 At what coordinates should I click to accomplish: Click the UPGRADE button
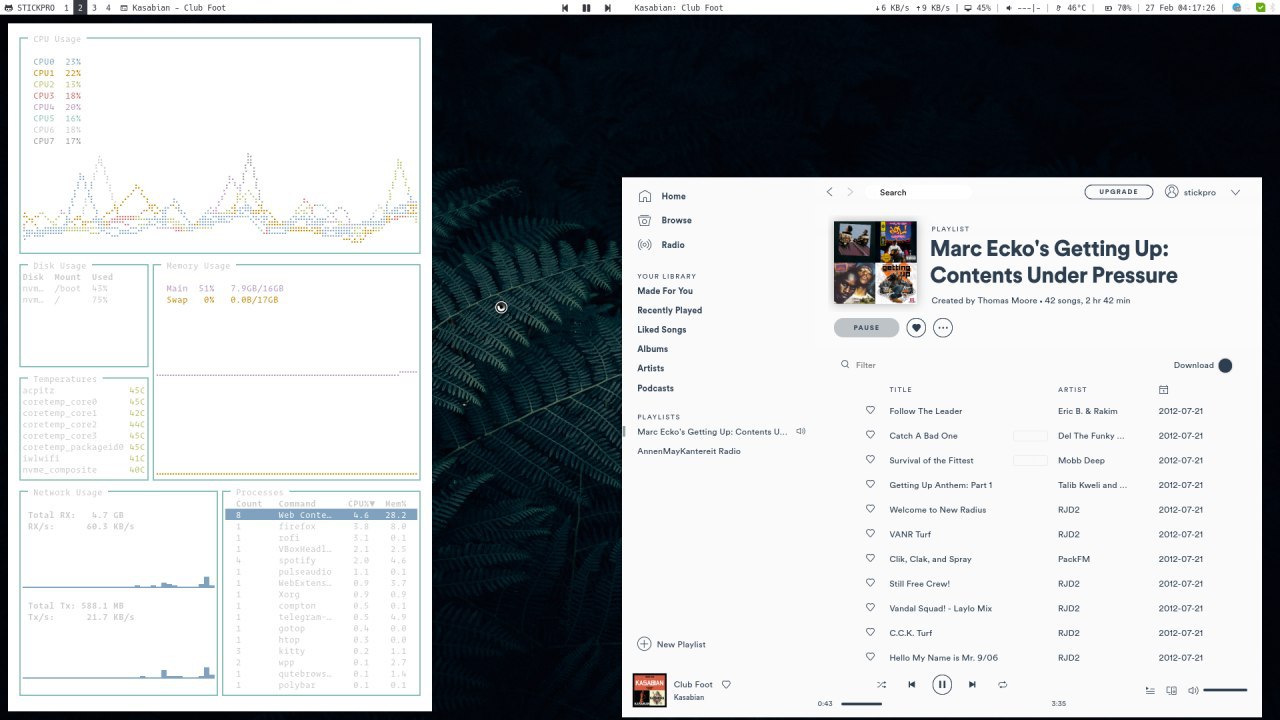pos(1118,192)
